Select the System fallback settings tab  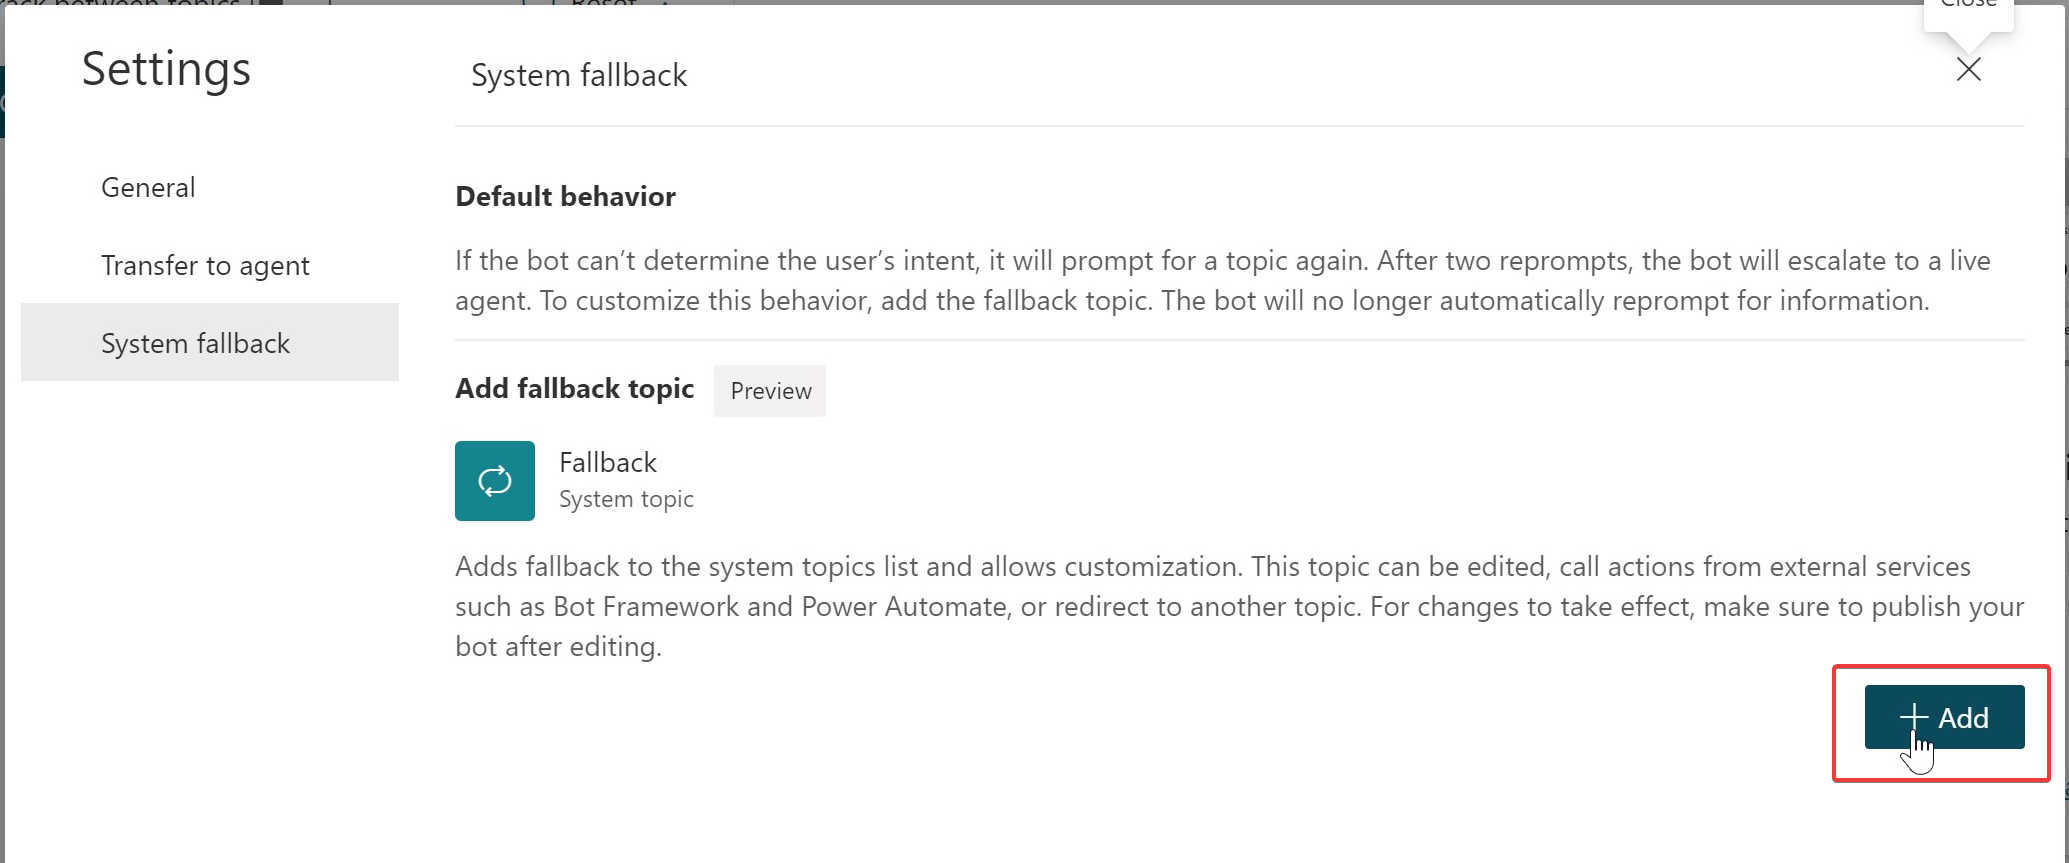[x=195, y=343]
